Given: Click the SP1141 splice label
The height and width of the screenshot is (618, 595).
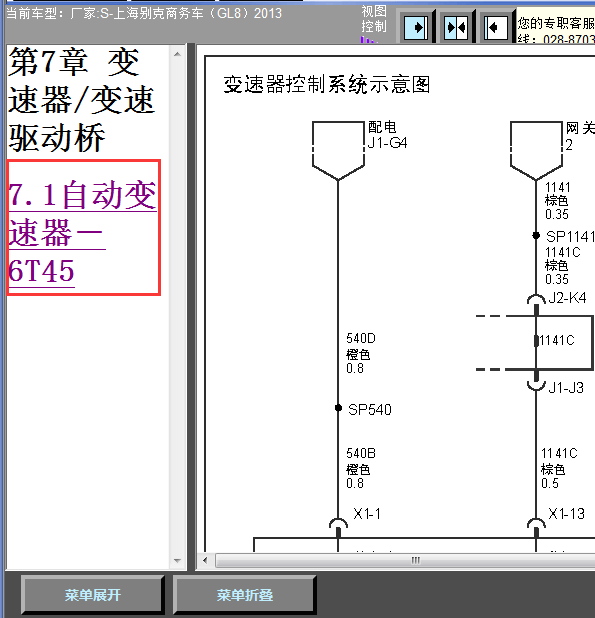Looking at the screenshot, I should pos(570,236).
